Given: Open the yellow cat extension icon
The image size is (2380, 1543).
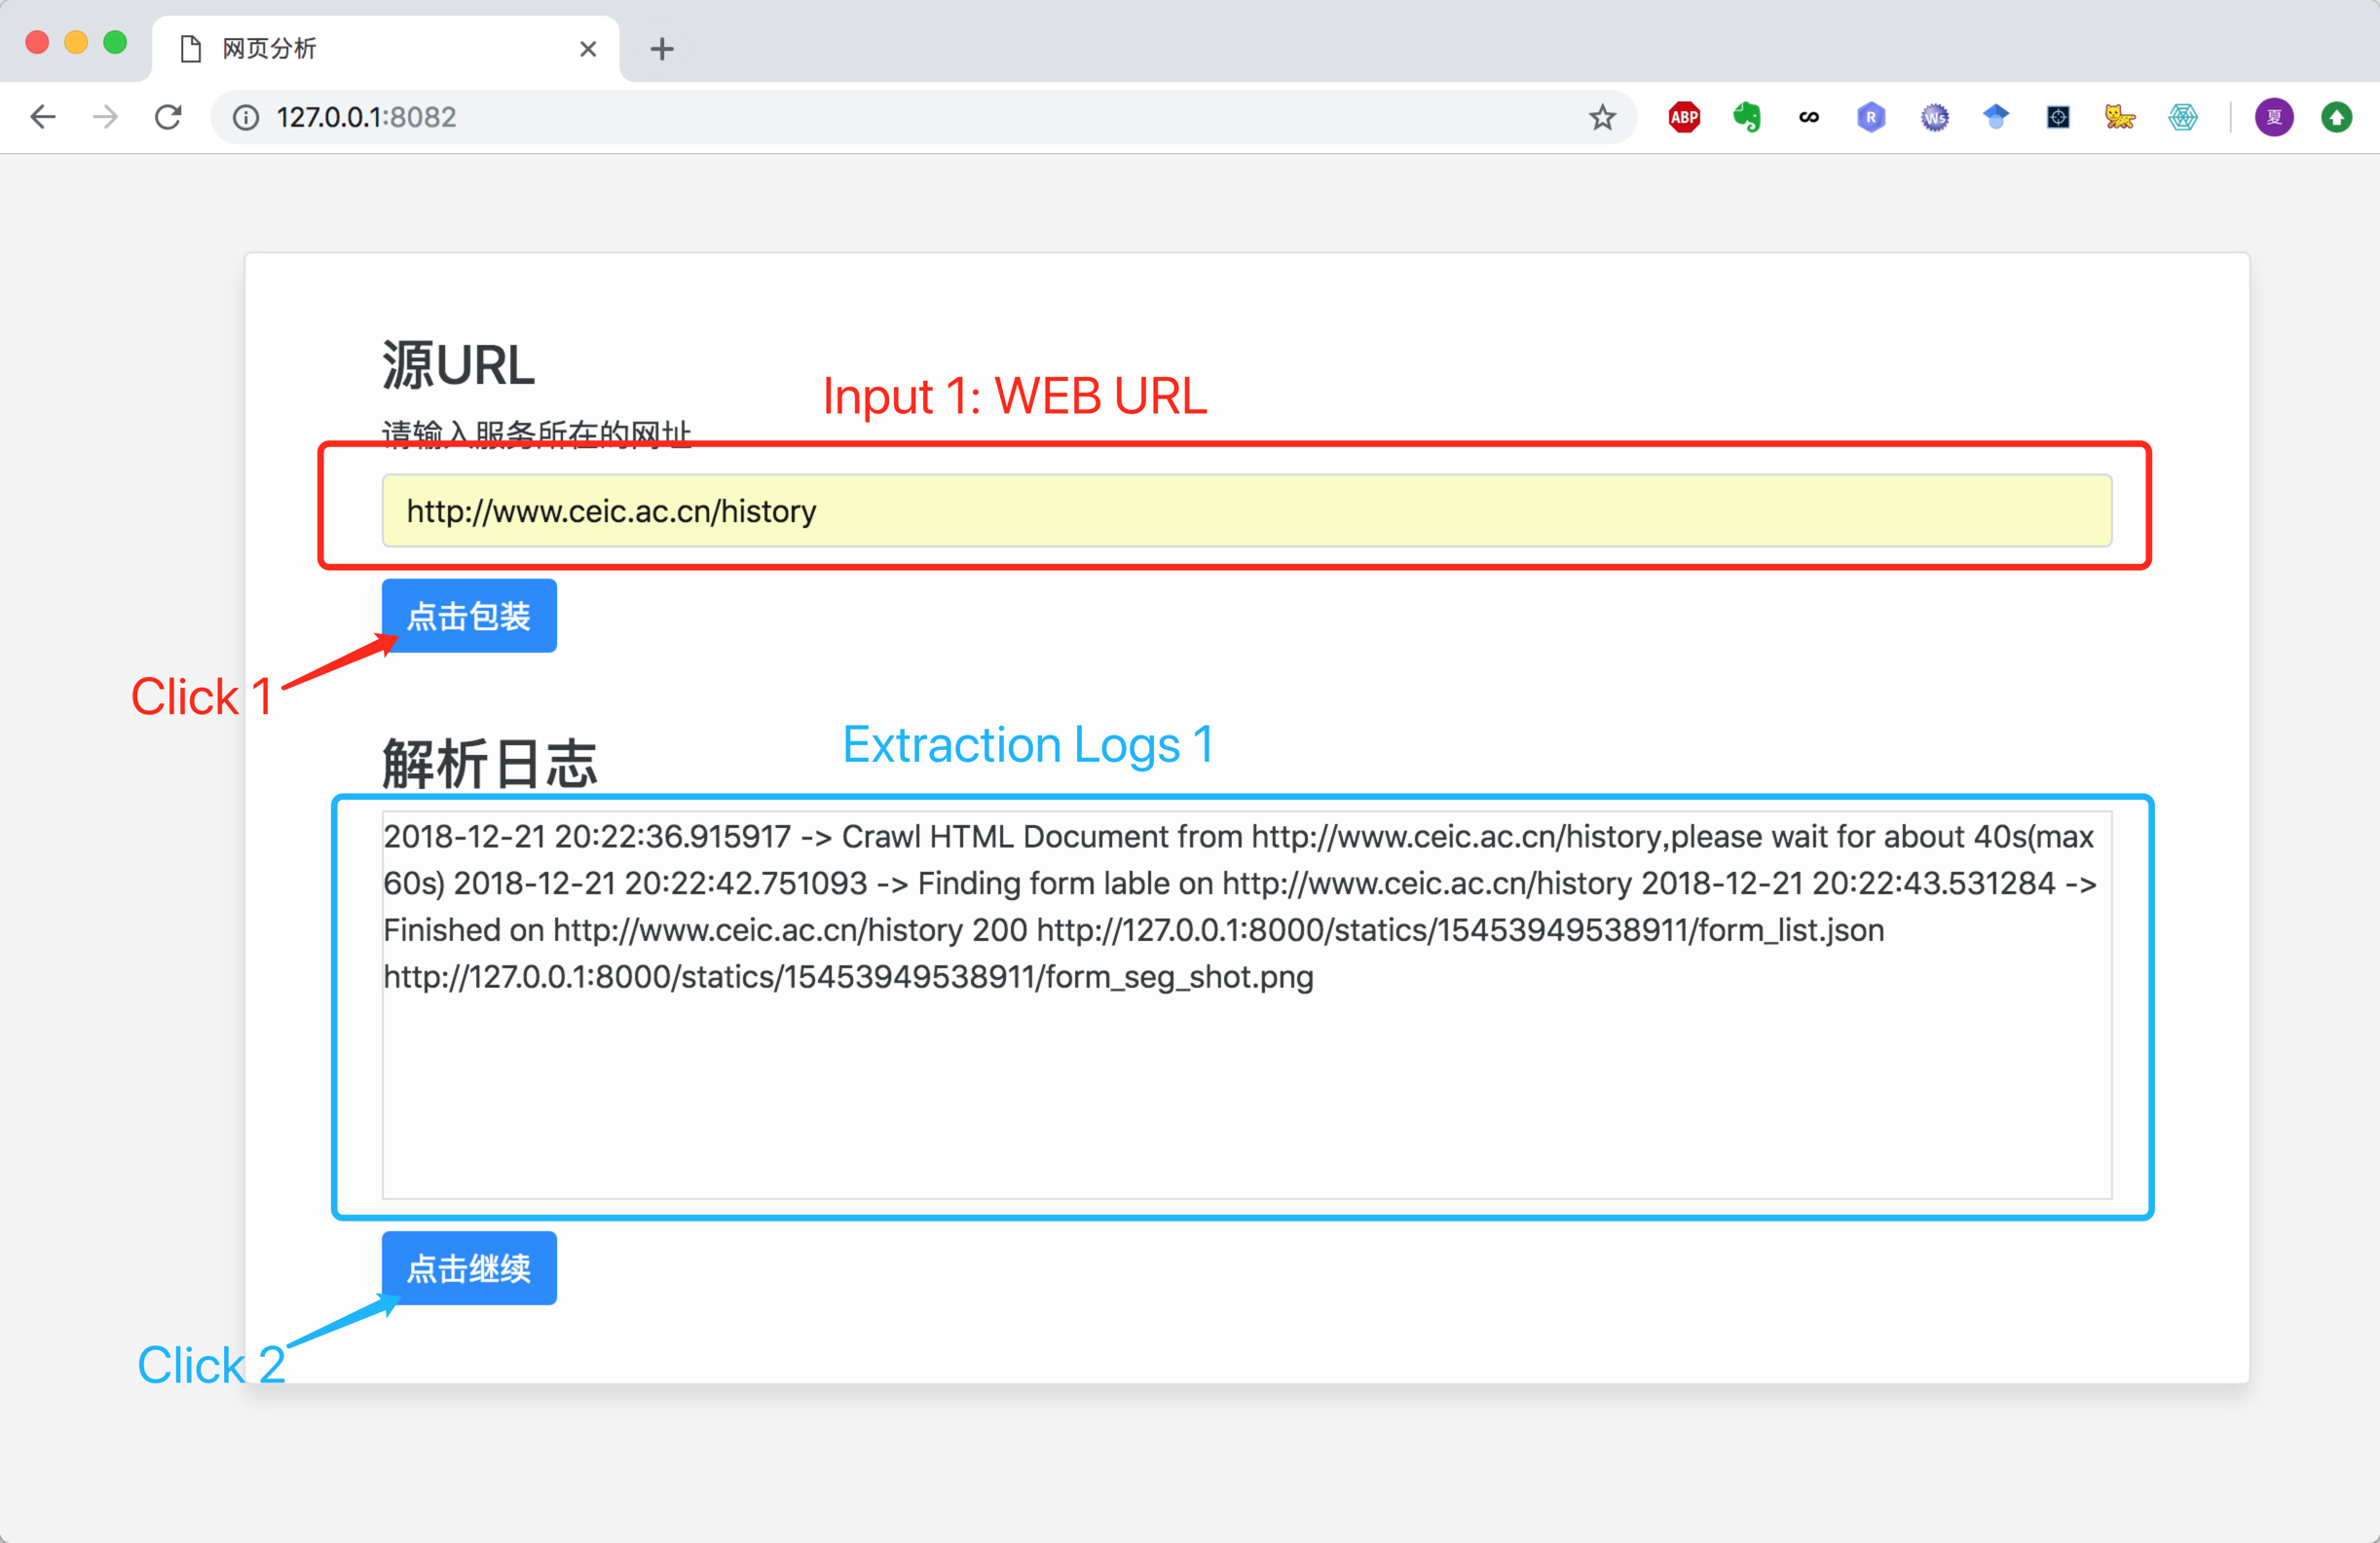Looking at the screenshot, I should [2120, 118].
